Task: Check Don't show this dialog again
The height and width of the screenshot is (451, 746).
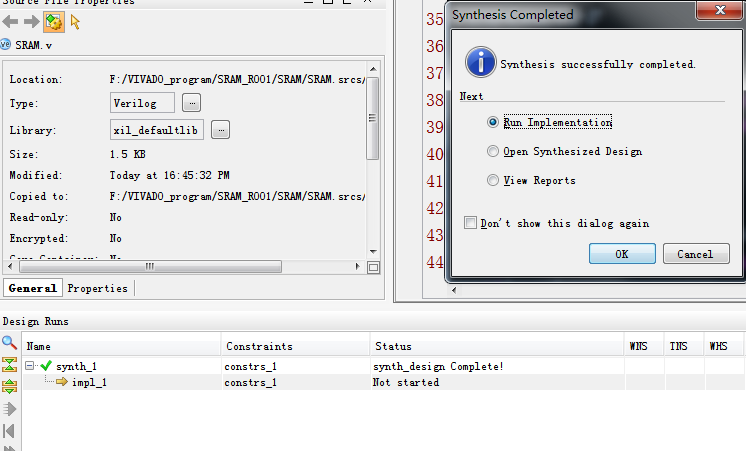Action: [471, 223]
